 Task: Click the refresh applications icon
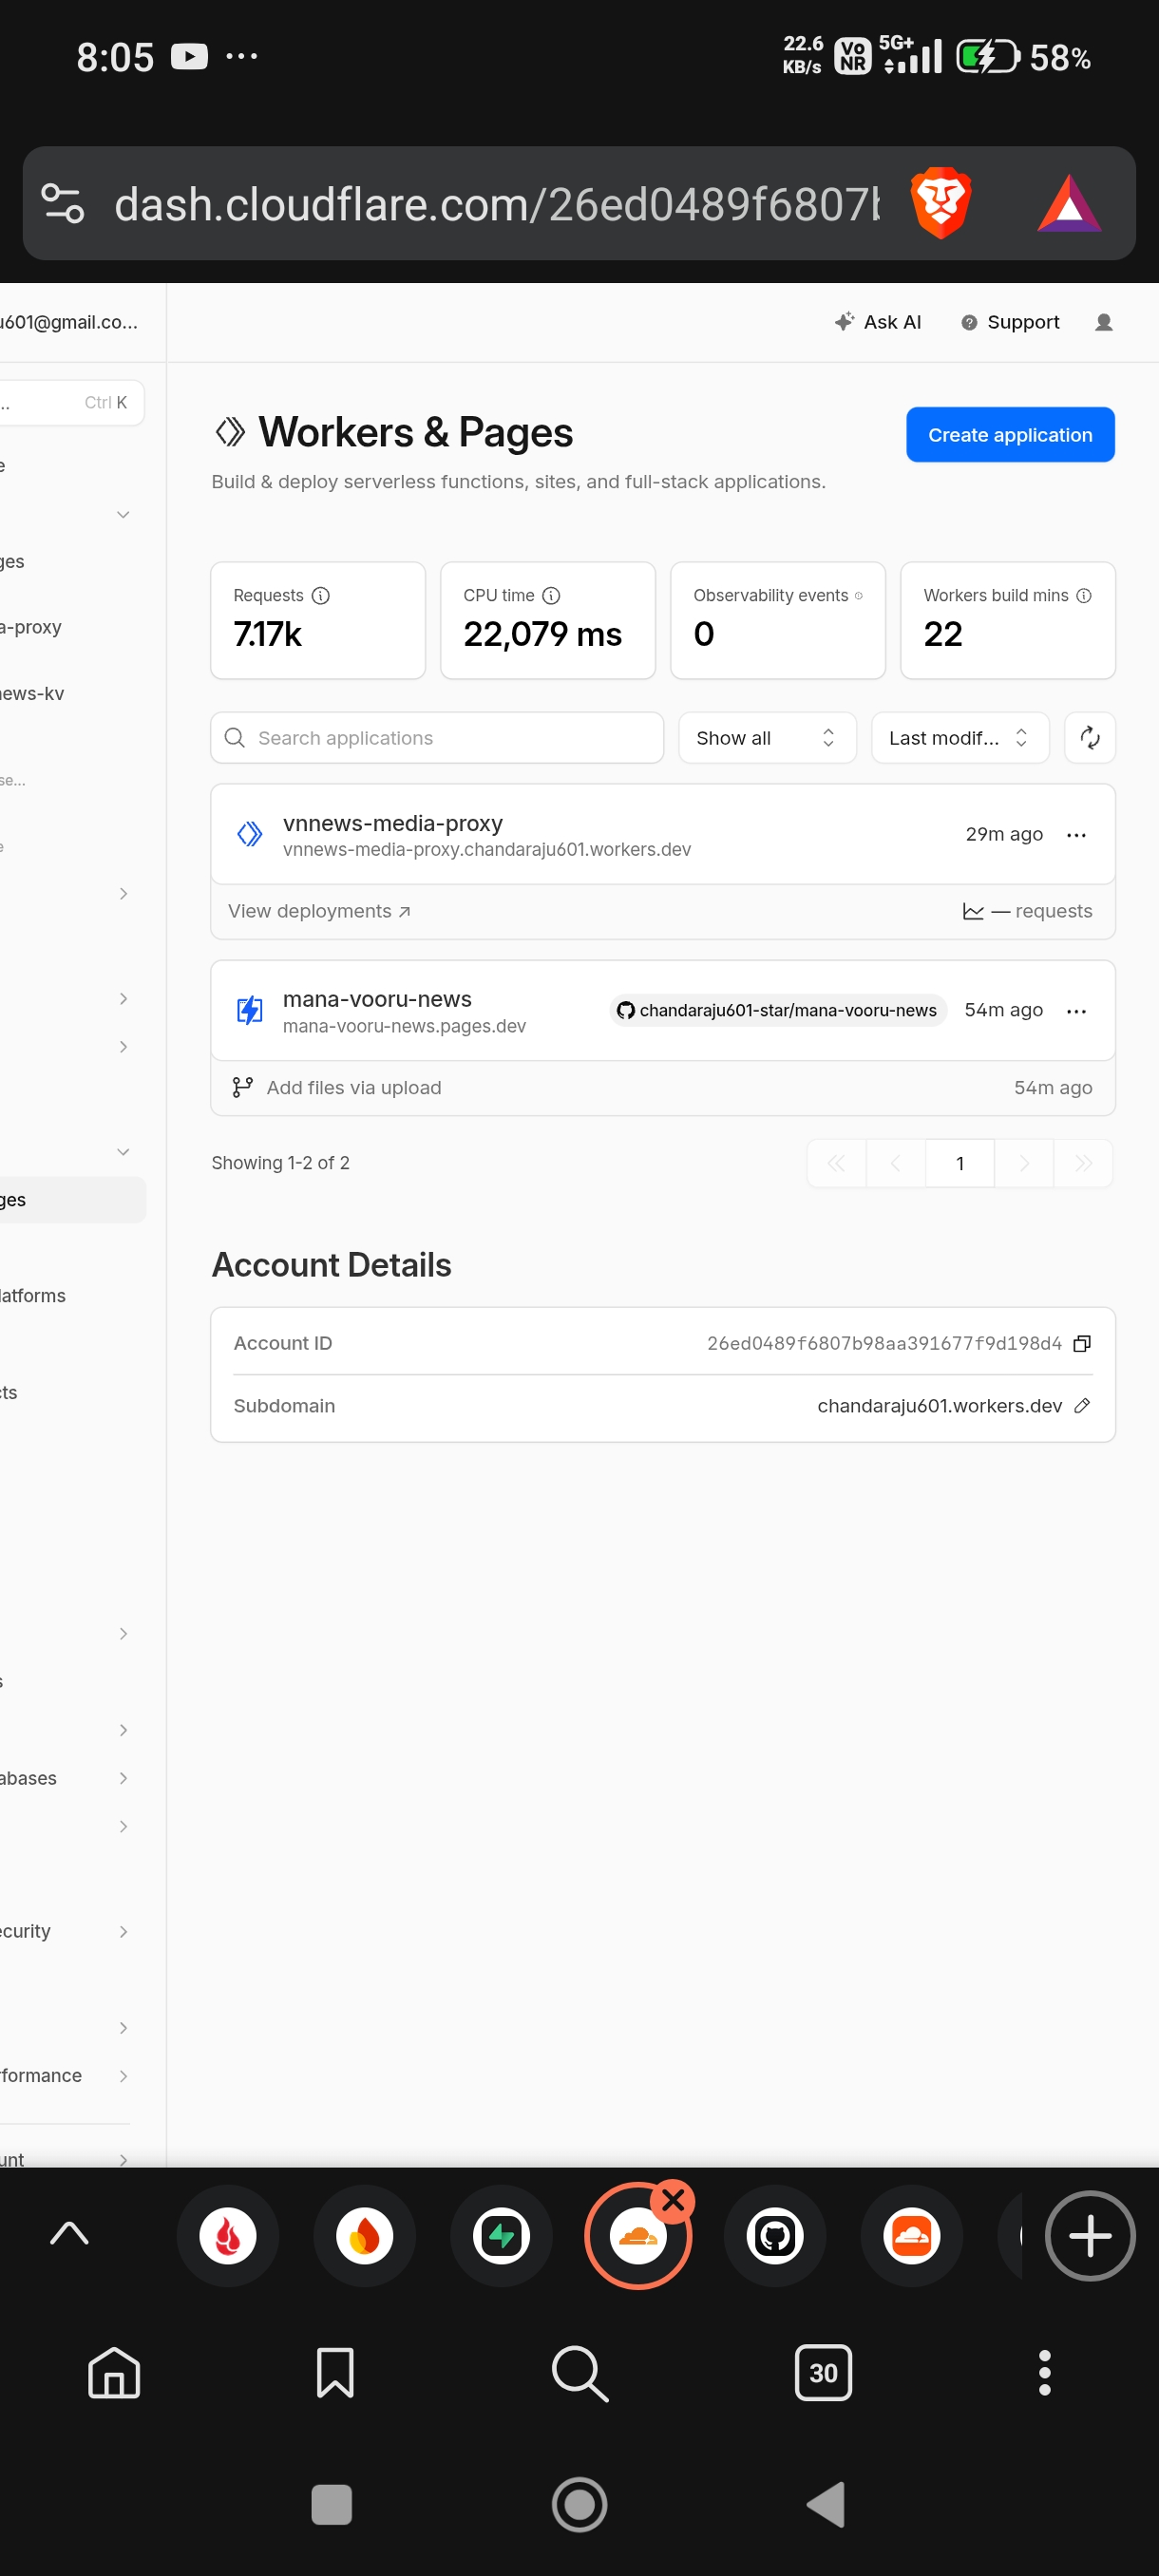[1089, 738]
